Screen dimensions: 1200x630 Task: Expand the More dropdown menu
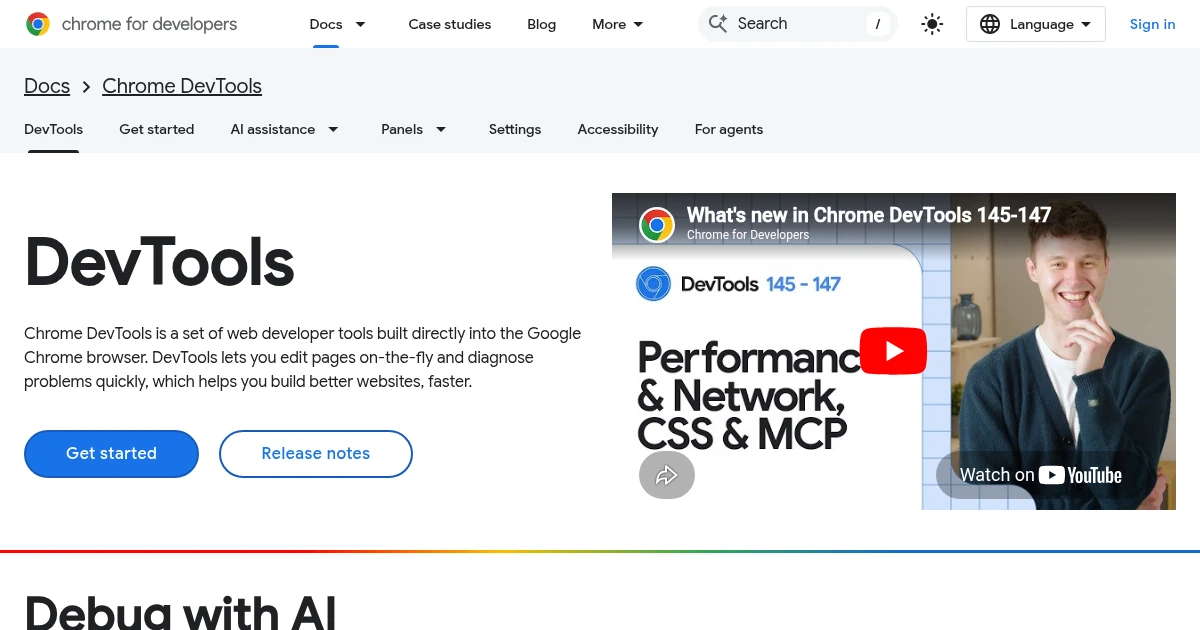[x=618, y=24]
